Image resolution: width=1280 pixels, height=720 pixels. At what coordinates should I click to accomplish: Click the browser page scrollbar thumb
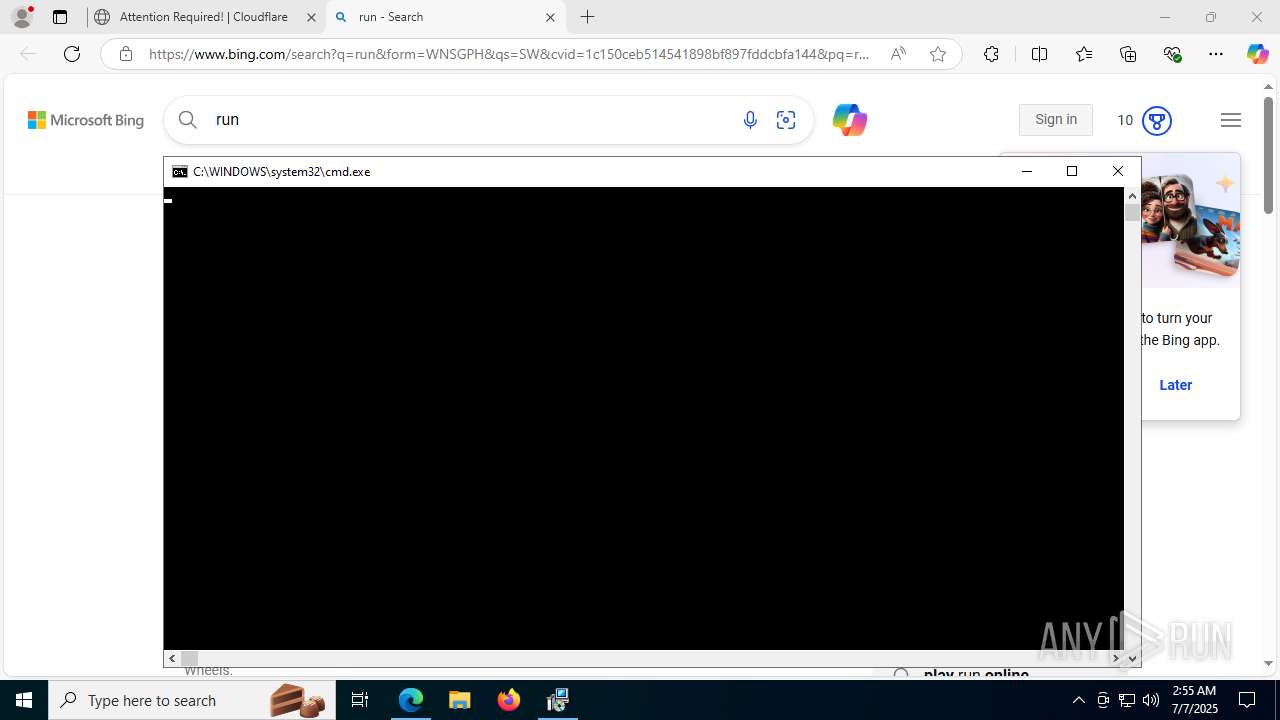(x=1269, y=155)
